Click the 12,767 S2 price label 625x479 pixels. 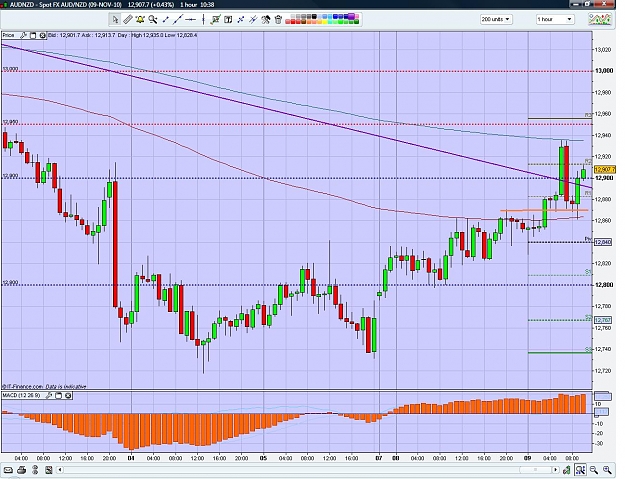(x=603, y=320)
